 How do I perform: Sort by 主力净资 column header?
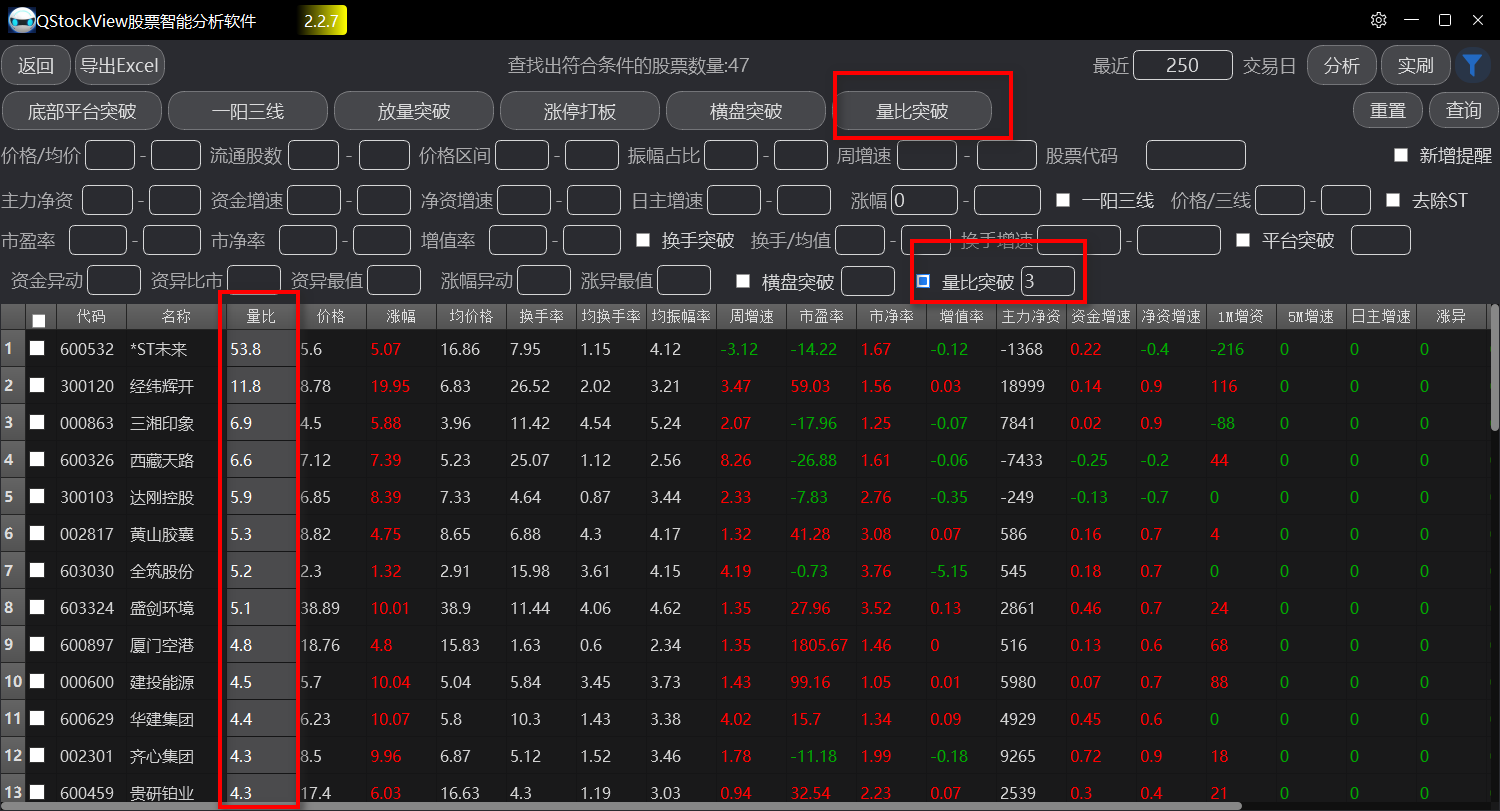(1031, 316)
